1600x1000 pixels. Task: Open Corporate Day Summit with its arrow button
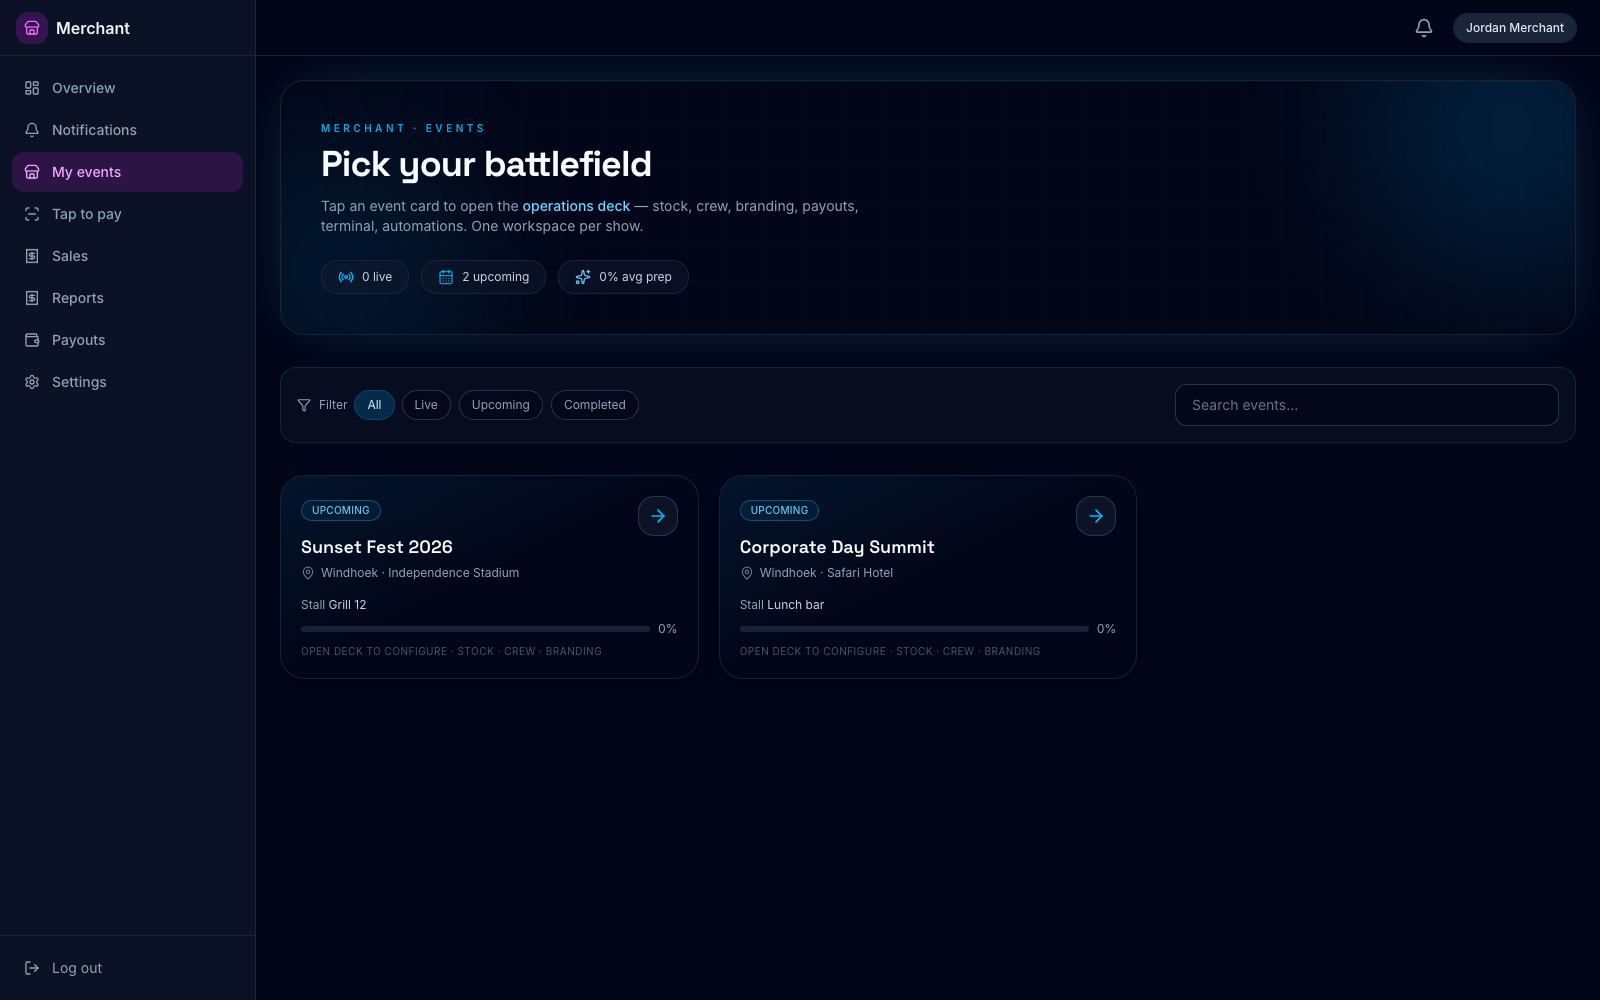(1096, 516)
